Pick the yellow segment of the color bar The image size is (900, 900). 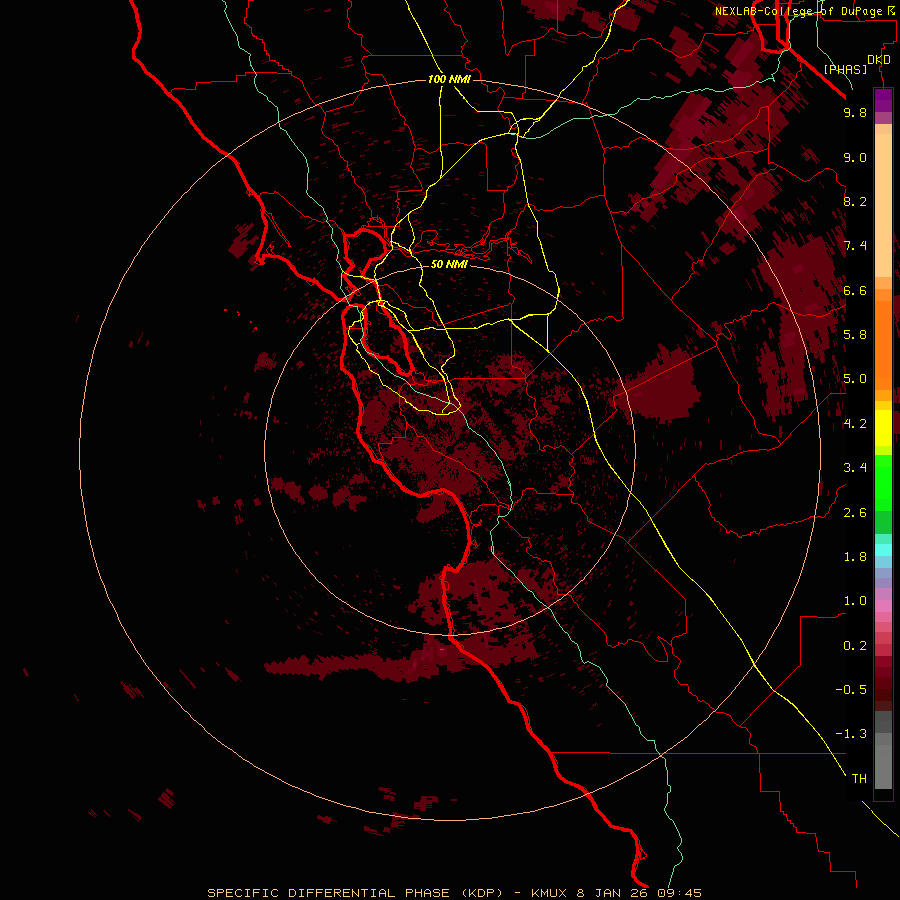(883, 428)
